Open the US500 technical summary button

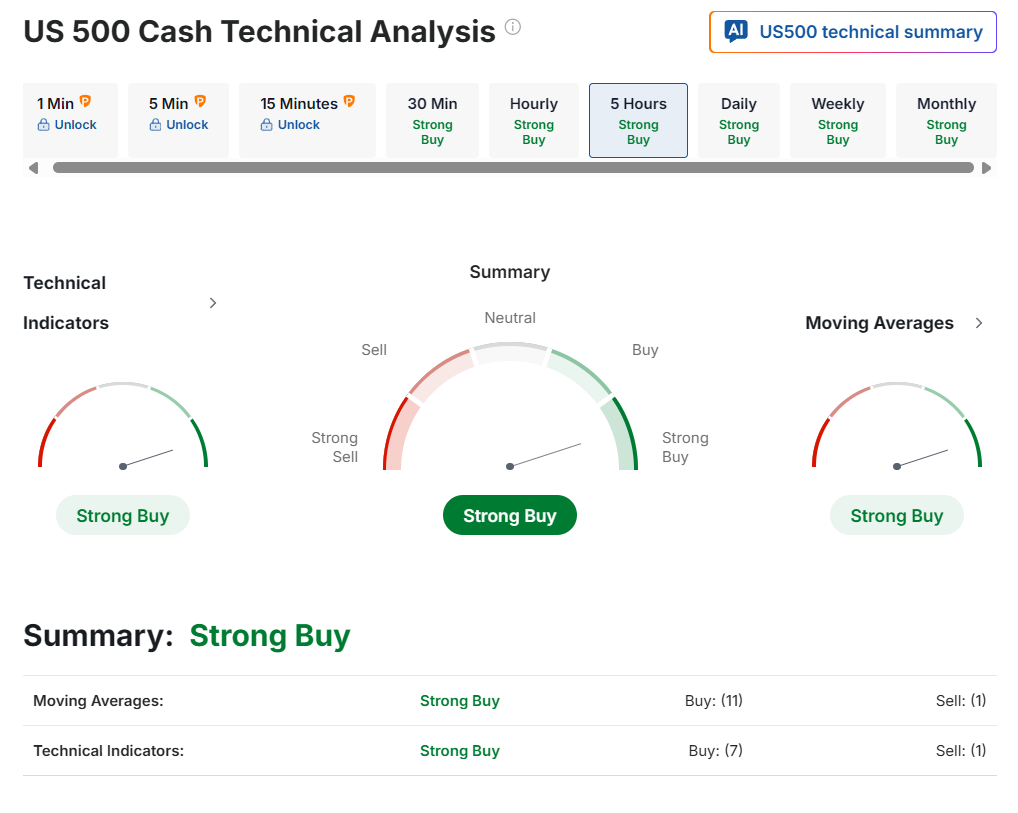pyautogui.click(x=853, y=32)
